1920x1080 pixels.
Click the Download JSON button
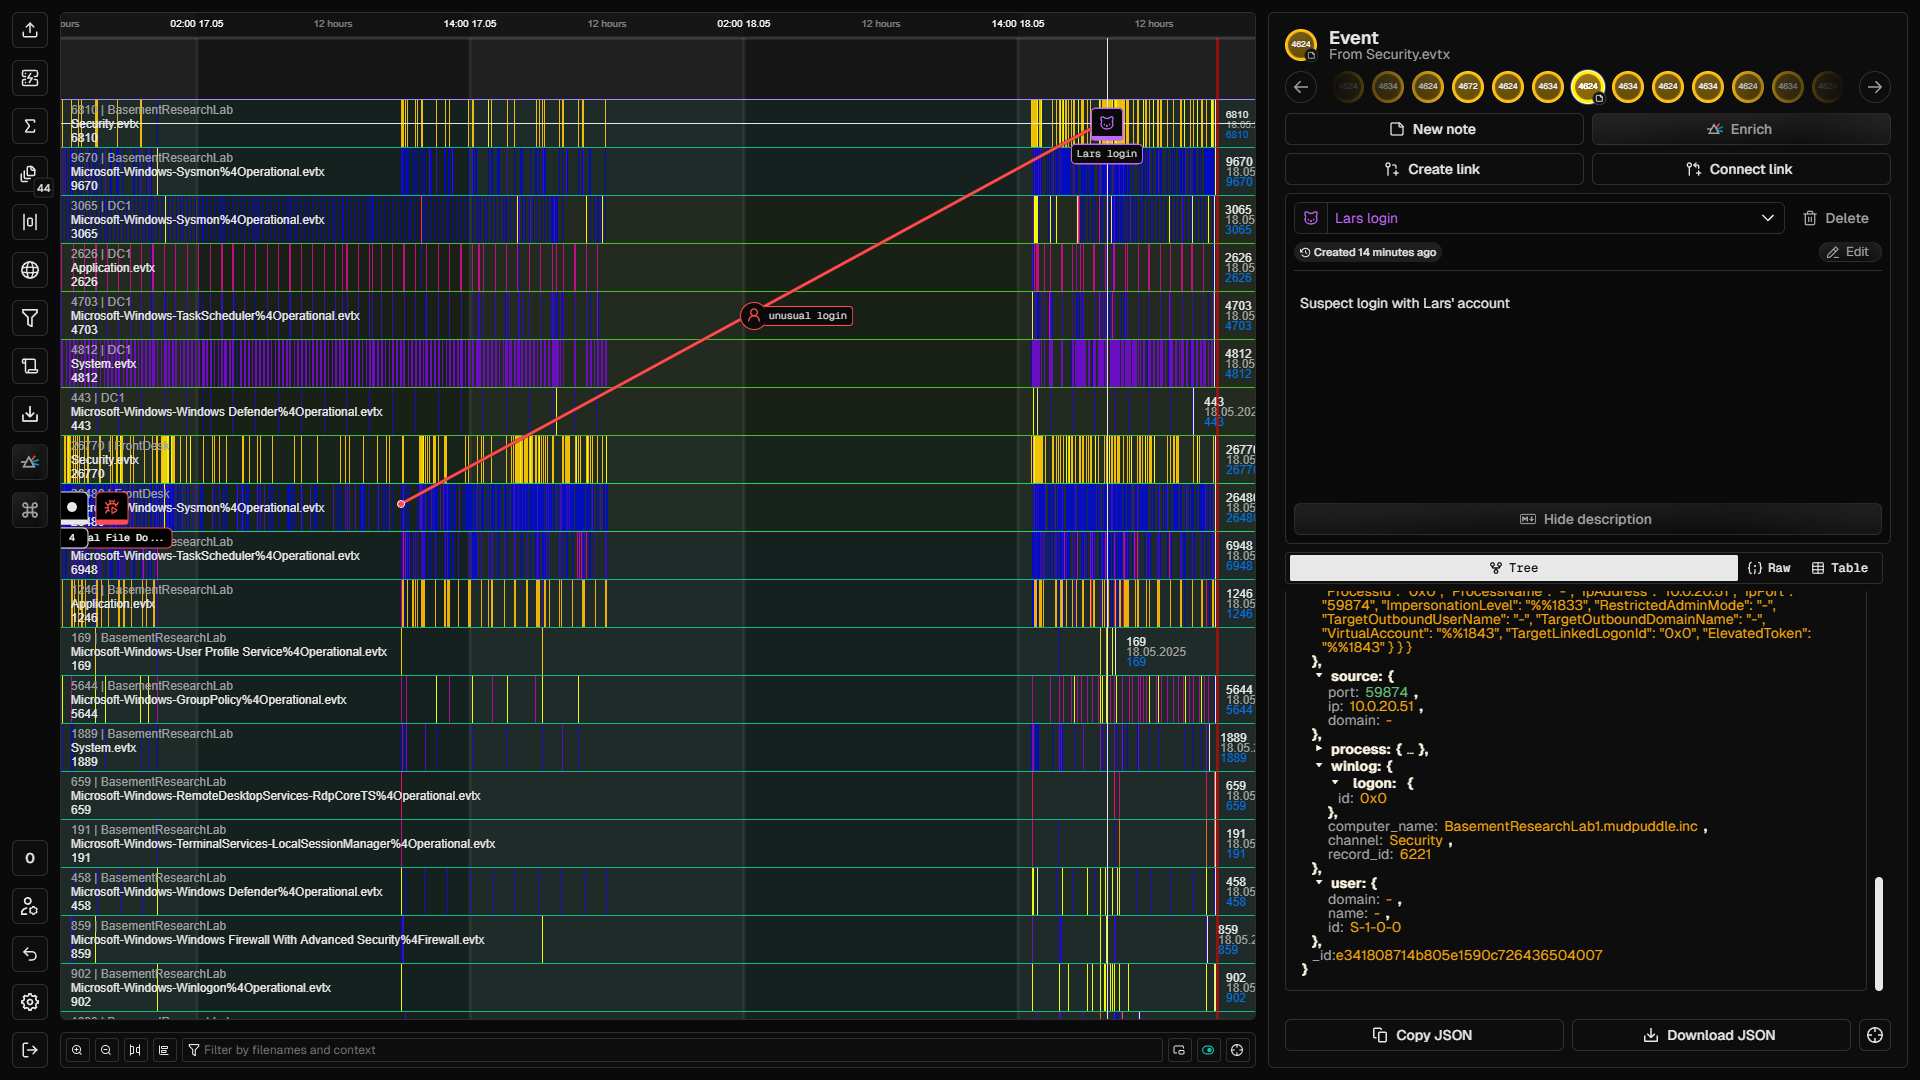1710,1035
